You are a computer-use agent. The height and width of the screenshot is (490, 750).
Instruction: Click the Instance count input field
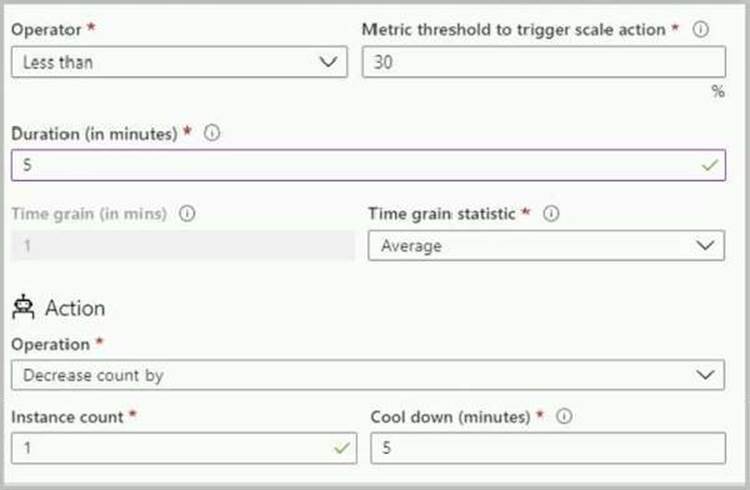(x=170, y=447)
